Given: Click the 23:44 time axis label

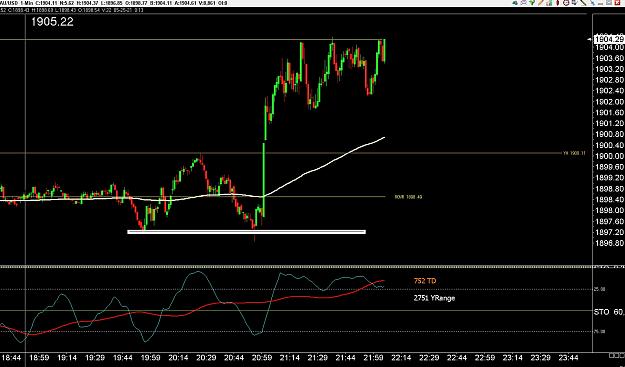Looking at the screenshot, I should (568, 357).
